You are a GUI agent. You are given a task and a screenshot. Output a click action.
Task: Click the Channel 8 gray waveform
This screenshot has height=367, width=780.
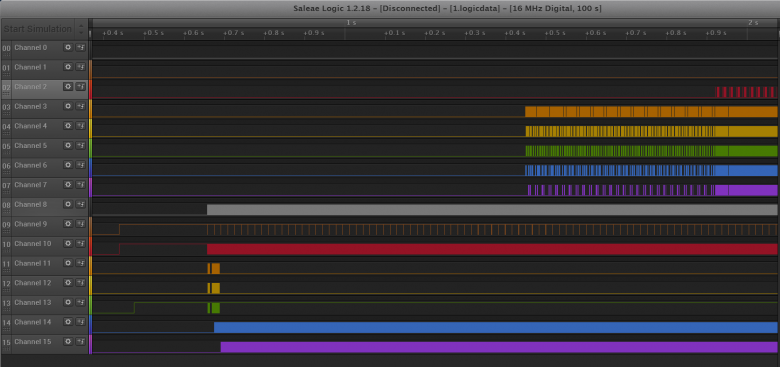point(492,210)
